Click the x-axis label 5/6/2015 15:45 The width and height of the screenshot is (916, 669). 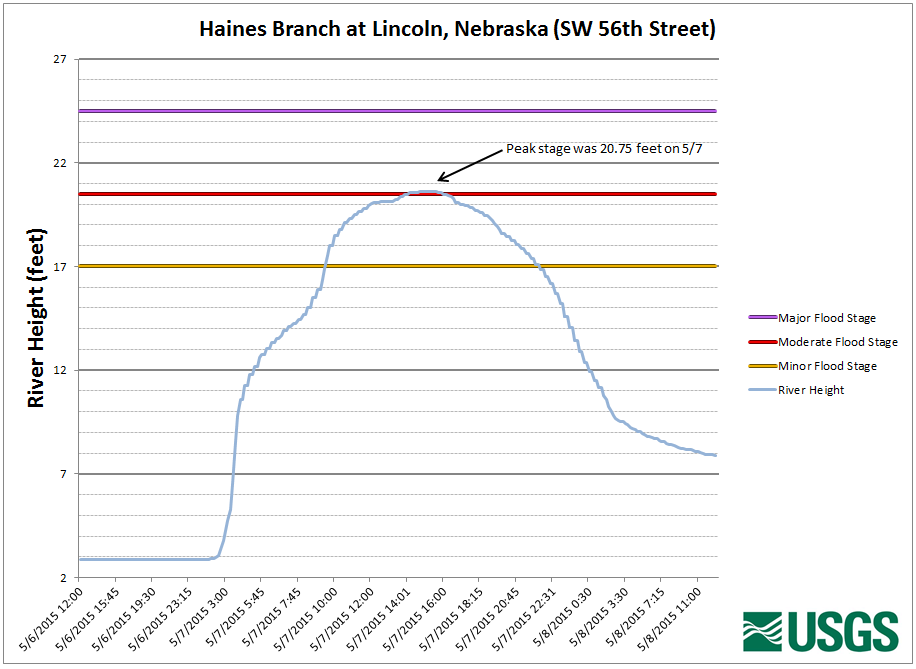point(86,620)
